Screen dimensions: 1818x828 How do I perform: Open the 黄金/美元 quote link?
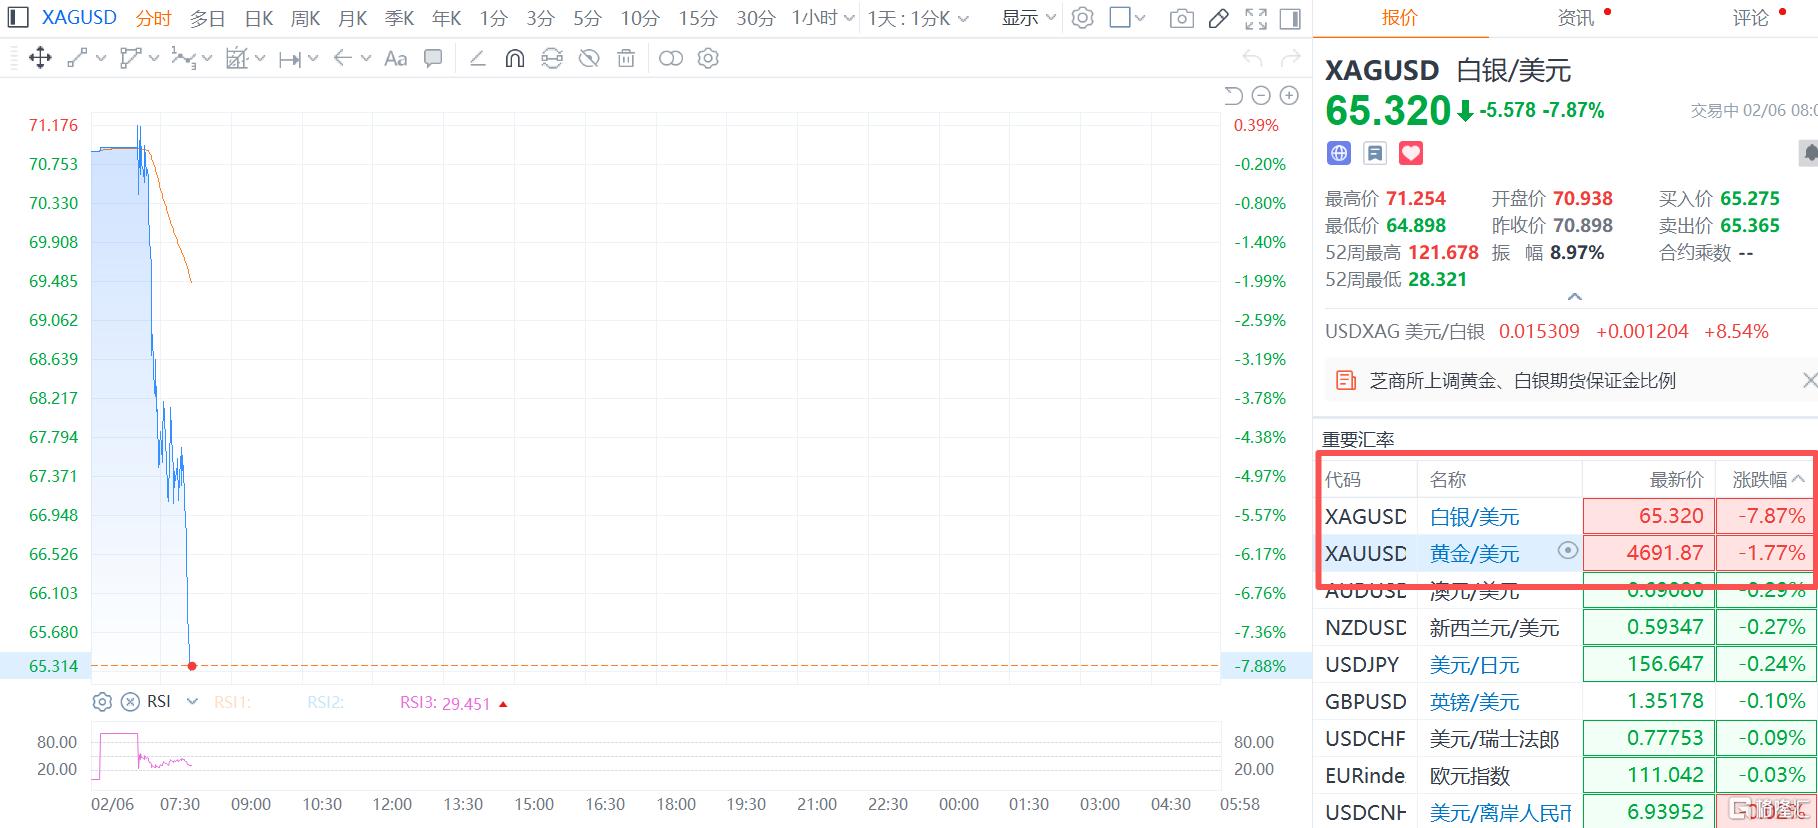pyautogui.click(x=1474, y=553)
